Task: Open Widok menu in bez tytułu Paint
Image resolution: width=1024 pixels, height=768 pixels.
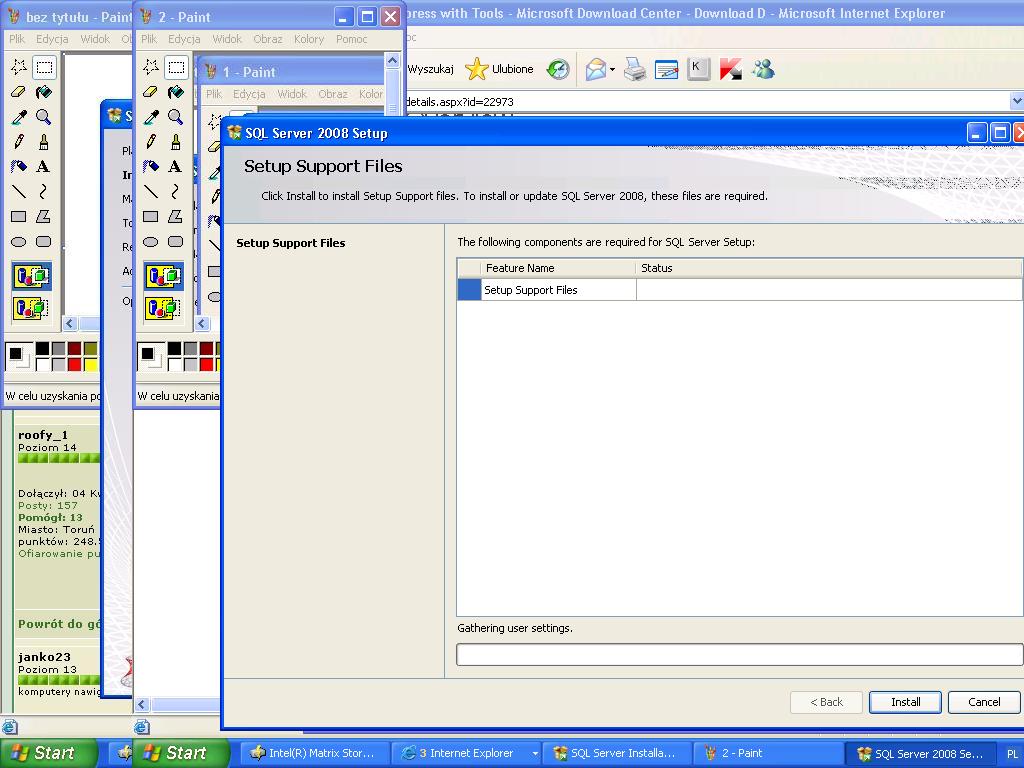Action: pyautogui.click(x=95, y=39)
